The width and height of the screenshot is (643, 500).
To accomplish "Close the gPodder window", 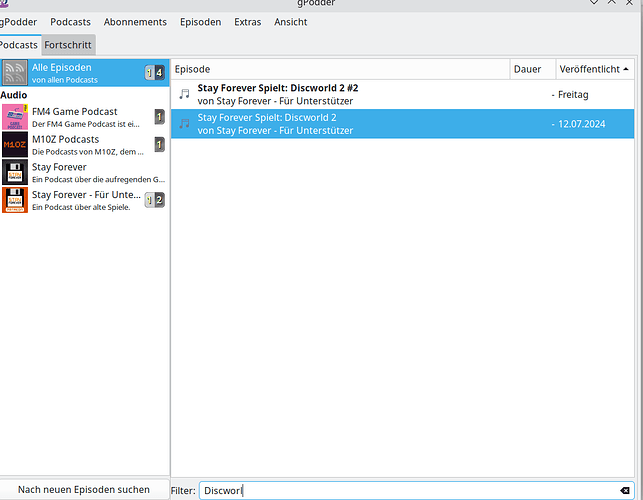I will 629,2.
